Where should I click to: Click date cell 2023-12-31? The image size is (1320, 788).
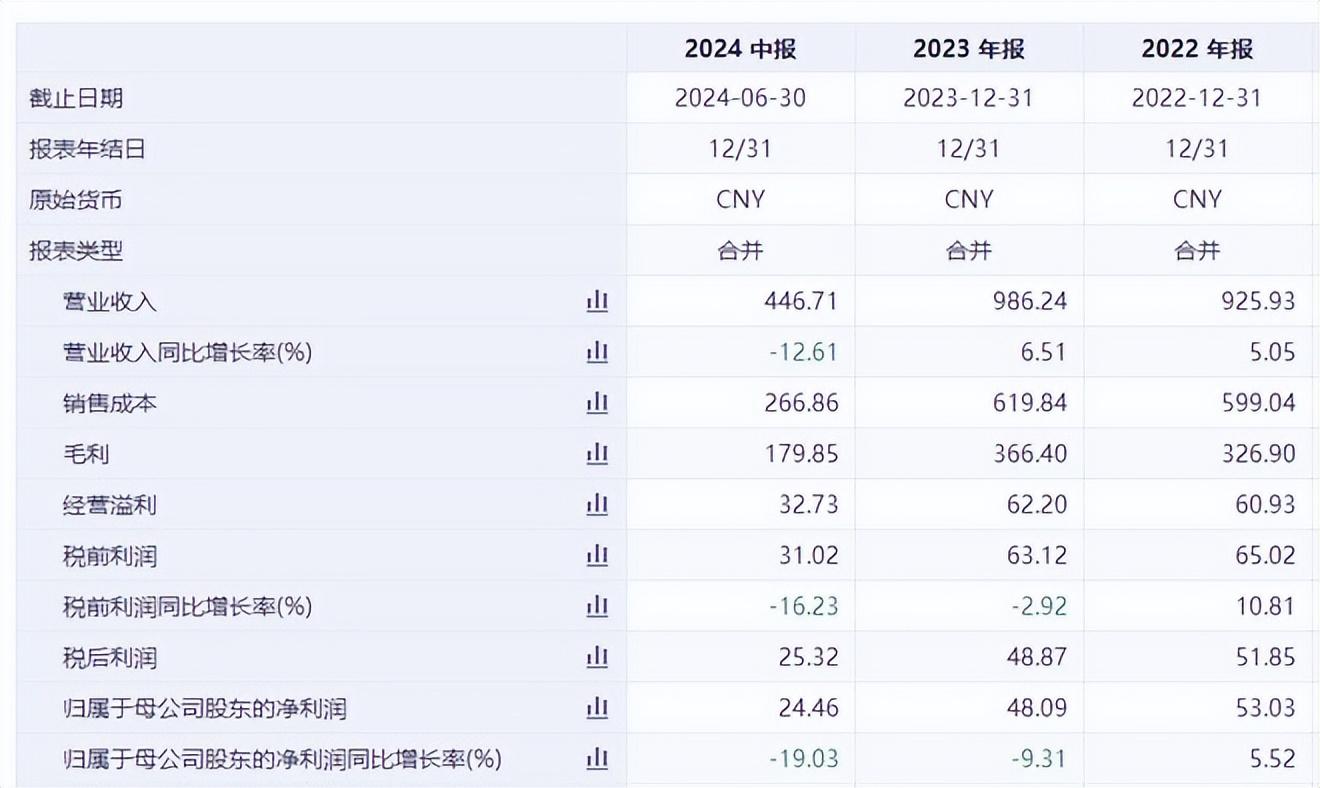click(x=969, y=98)
